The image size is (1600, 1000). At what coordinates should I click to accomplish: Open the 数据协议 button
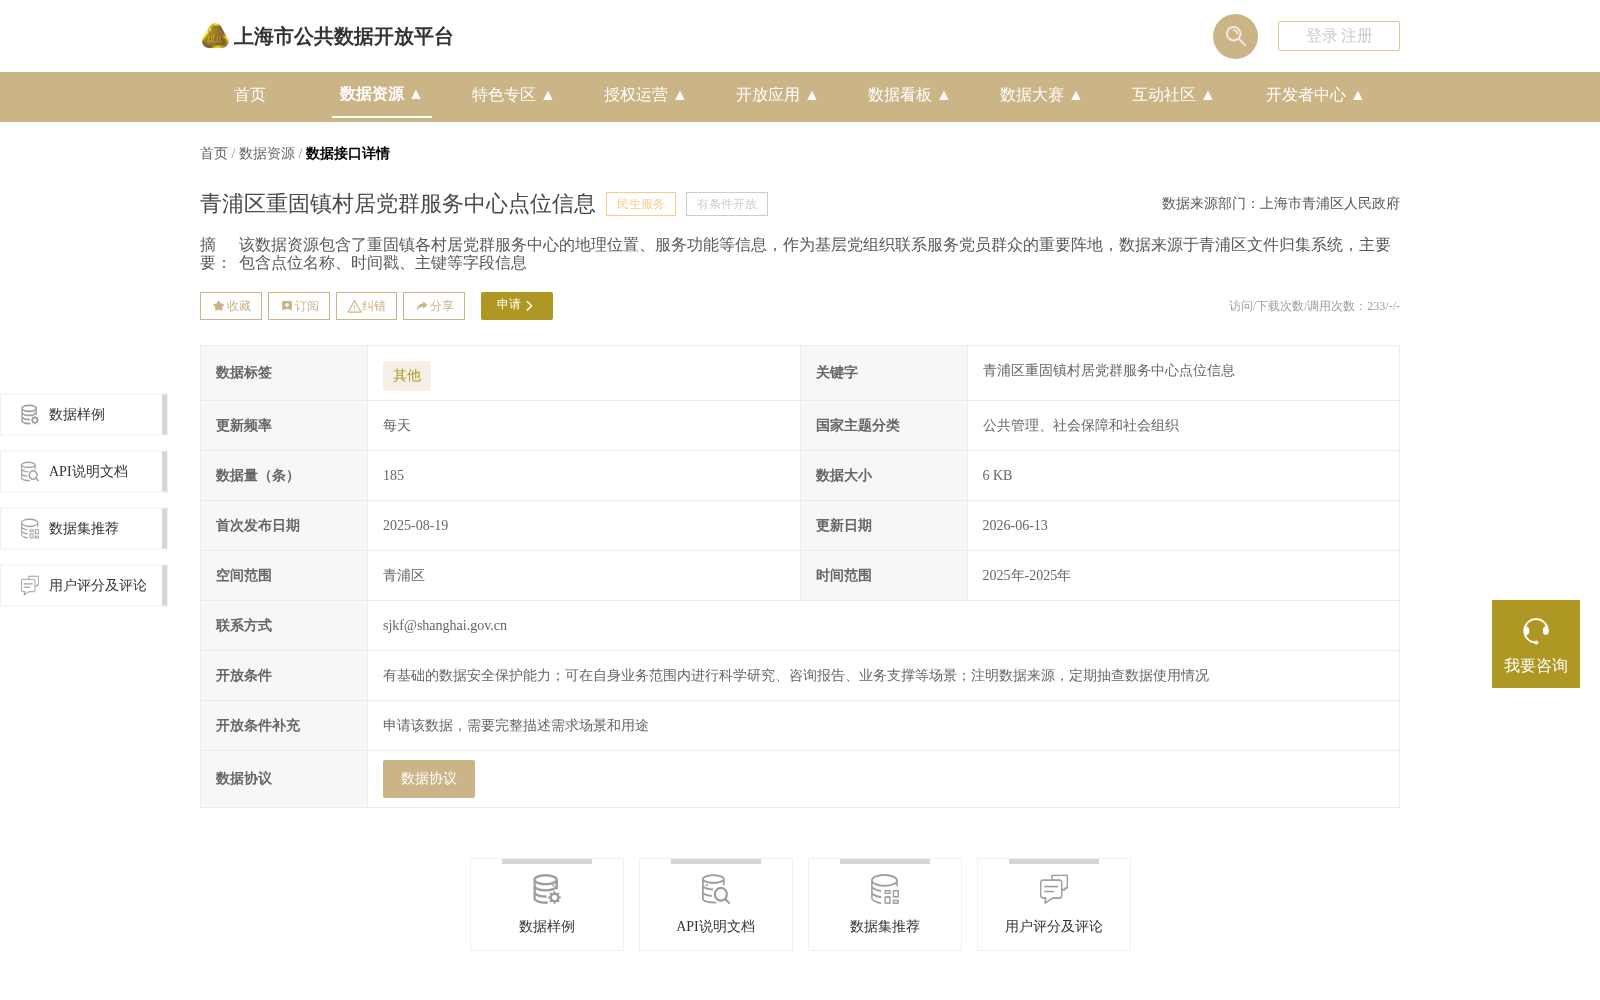429,779
